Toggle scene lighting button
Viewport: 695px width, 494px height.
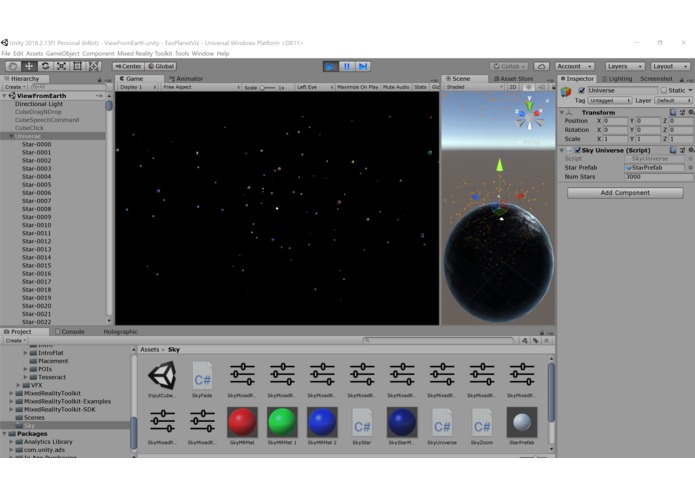point(527,87)
